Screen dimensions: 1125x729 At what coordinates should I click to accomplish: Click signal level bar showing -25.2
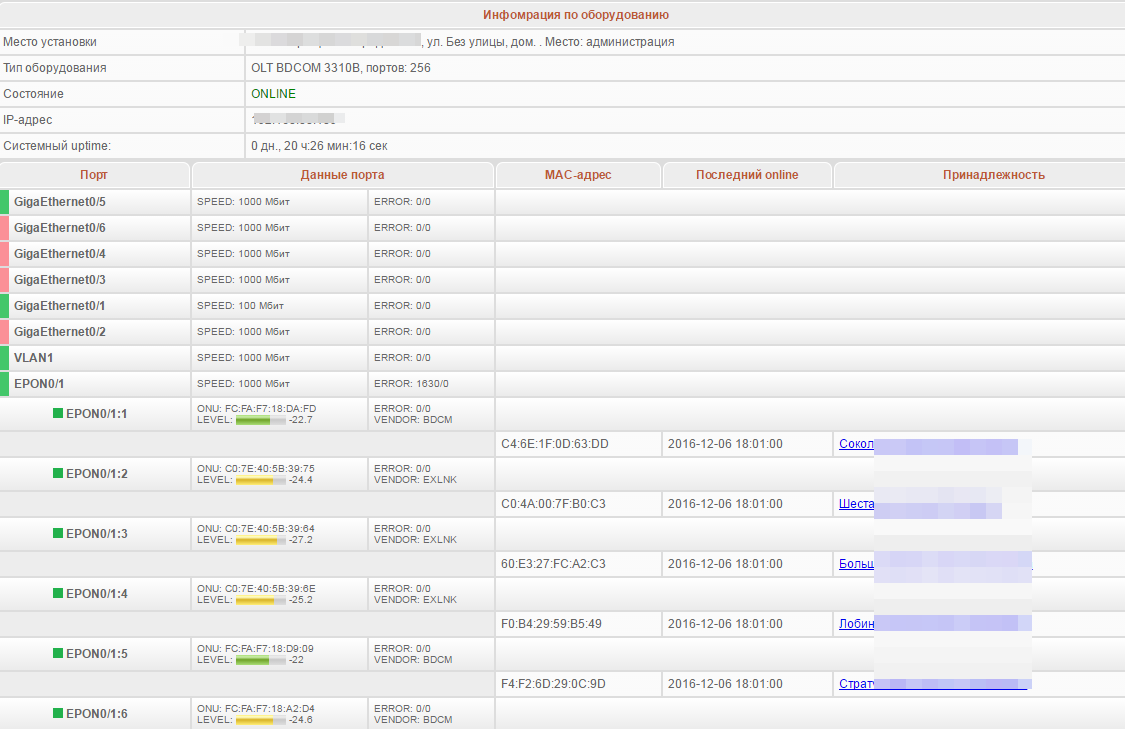point(260,600)
